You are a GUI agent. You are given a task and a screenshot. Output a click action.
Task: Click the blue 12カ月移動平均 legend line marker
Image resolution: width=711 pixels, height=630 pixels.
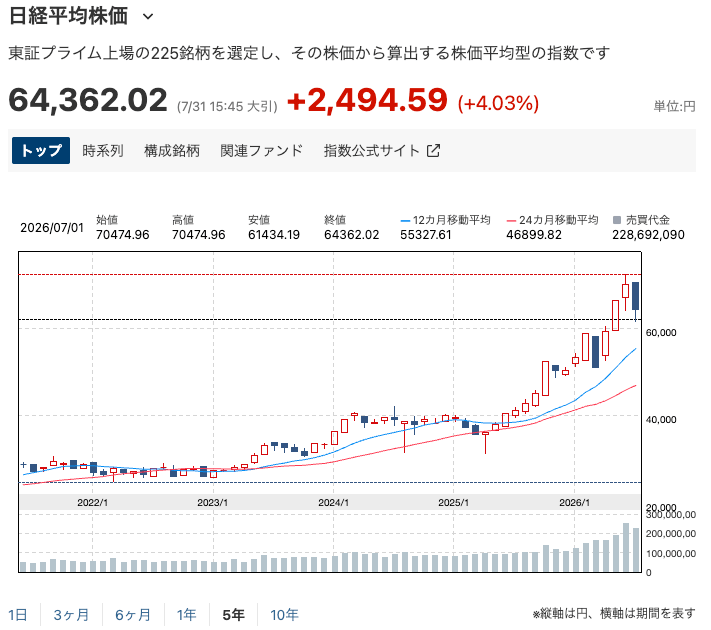pyautogui.click(x=405, y=221)
